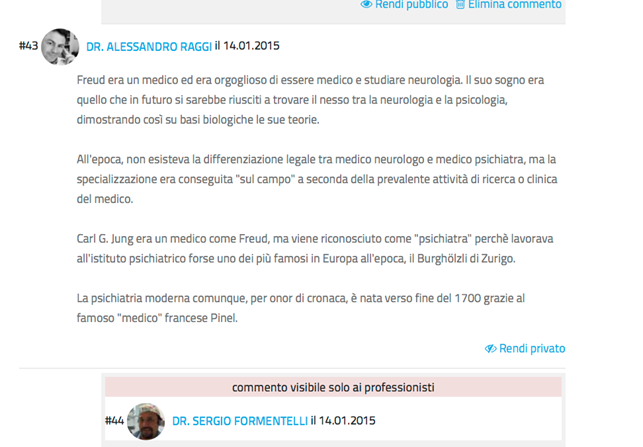
Task: Click comment number #44
Action: (114, 421)
